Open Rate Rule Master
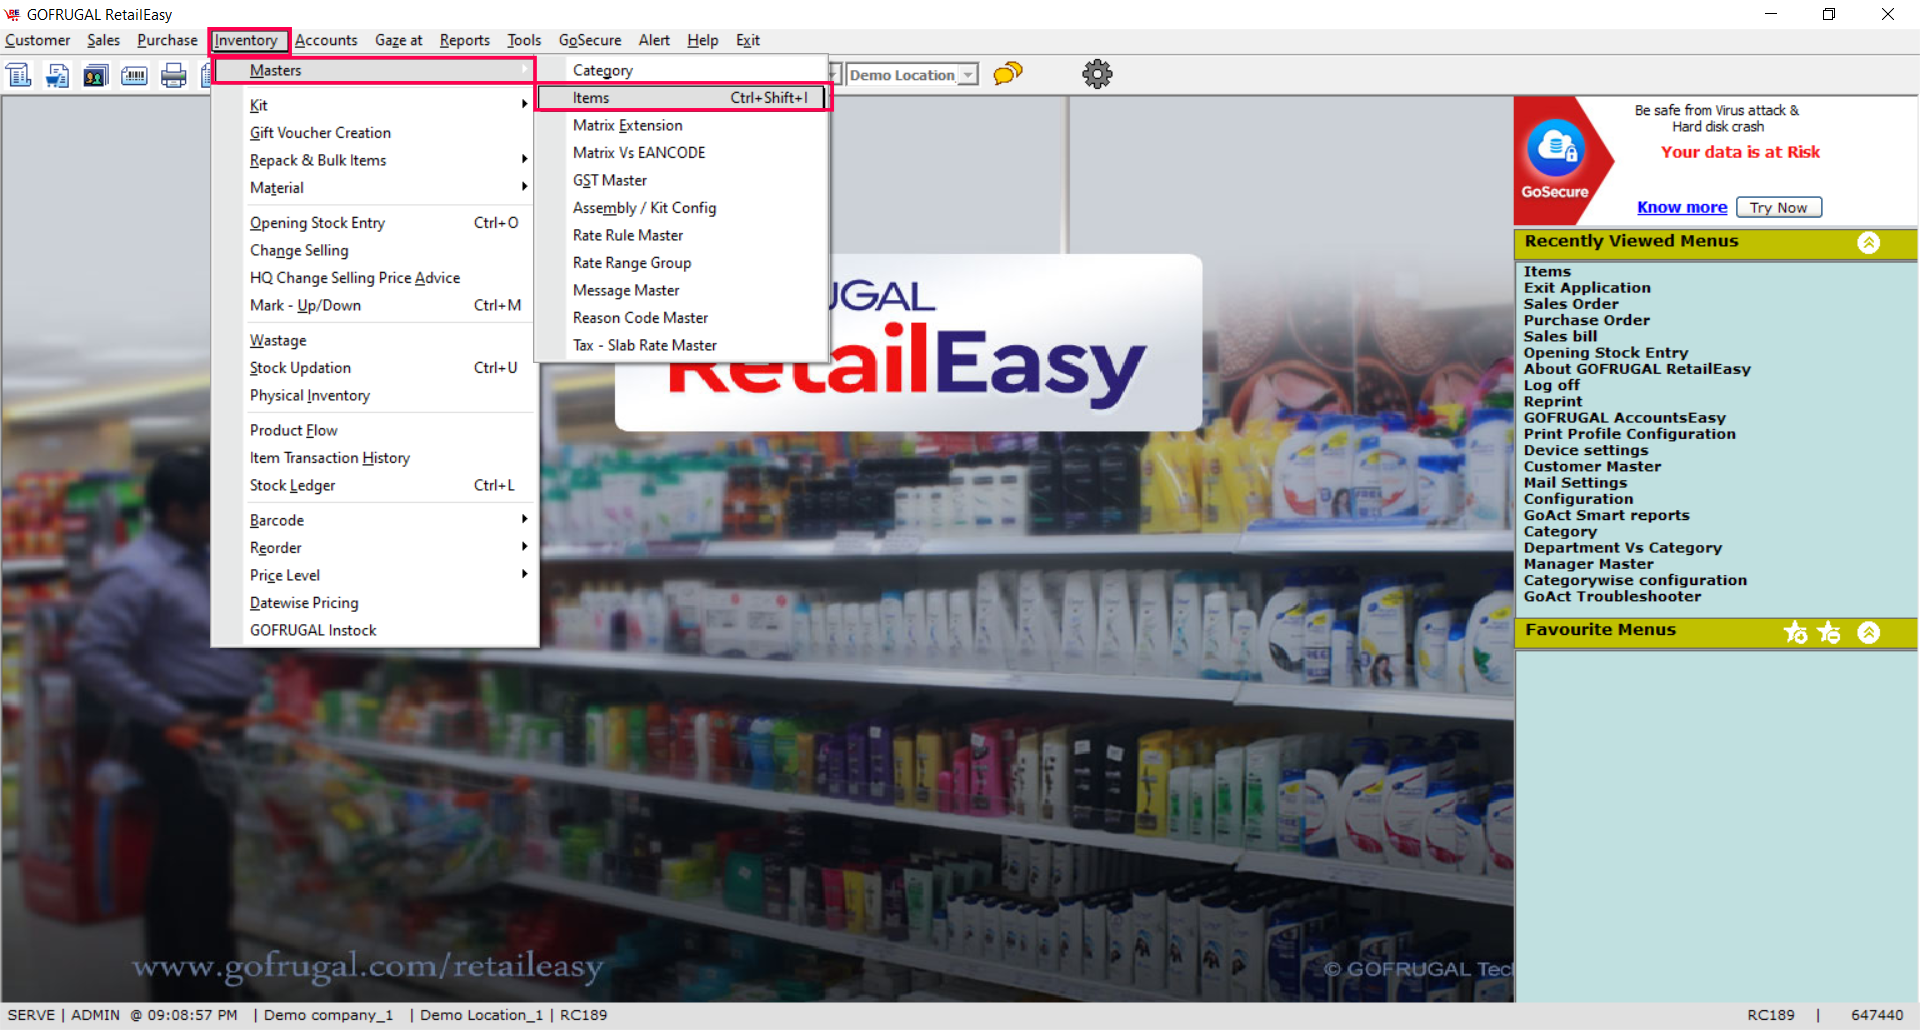This screenshot has width=1920, height=1030. (683, 235)
